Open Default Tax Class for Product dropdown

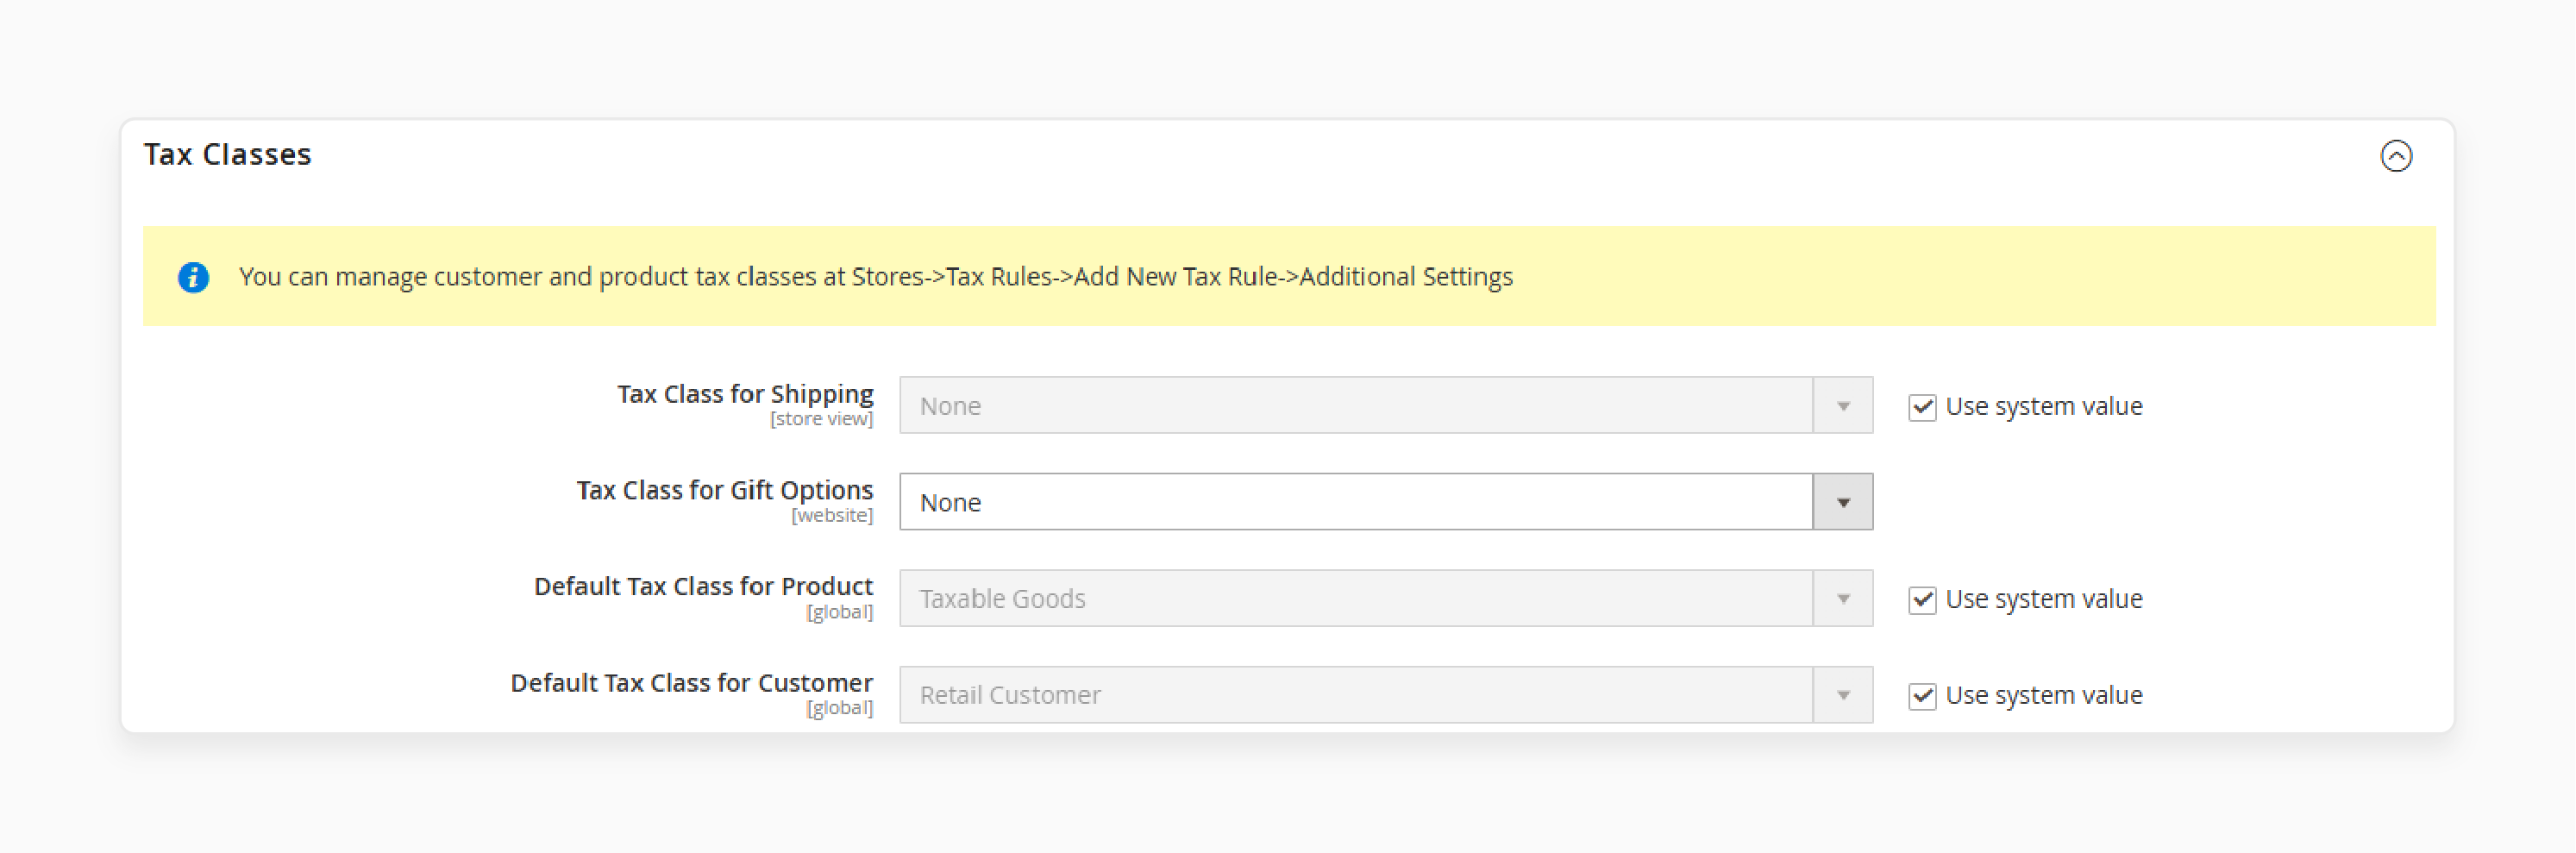(1385, 598)
